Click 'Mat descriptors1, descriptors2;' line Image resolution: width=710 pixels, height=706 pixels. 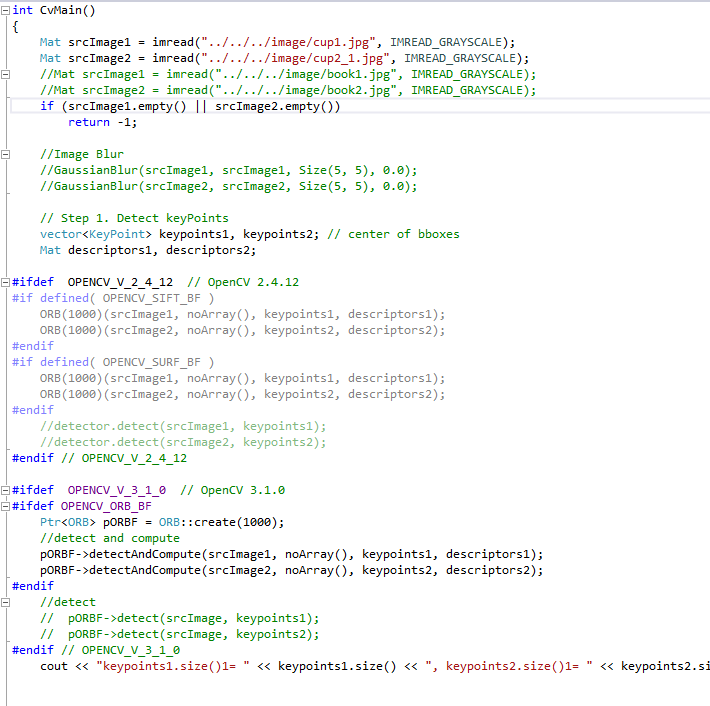click(x=148, y=250)
